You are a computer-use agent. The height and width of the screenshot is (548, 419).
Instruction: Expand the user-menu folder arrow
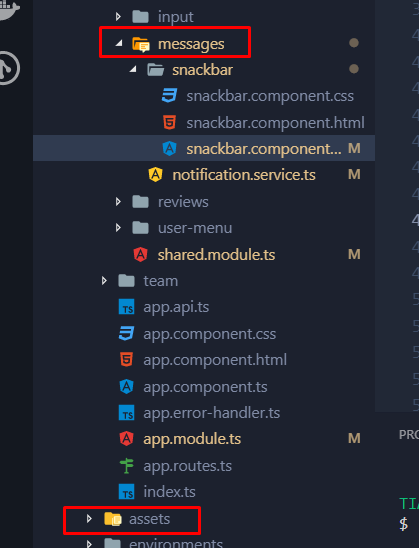click(118, 228)
